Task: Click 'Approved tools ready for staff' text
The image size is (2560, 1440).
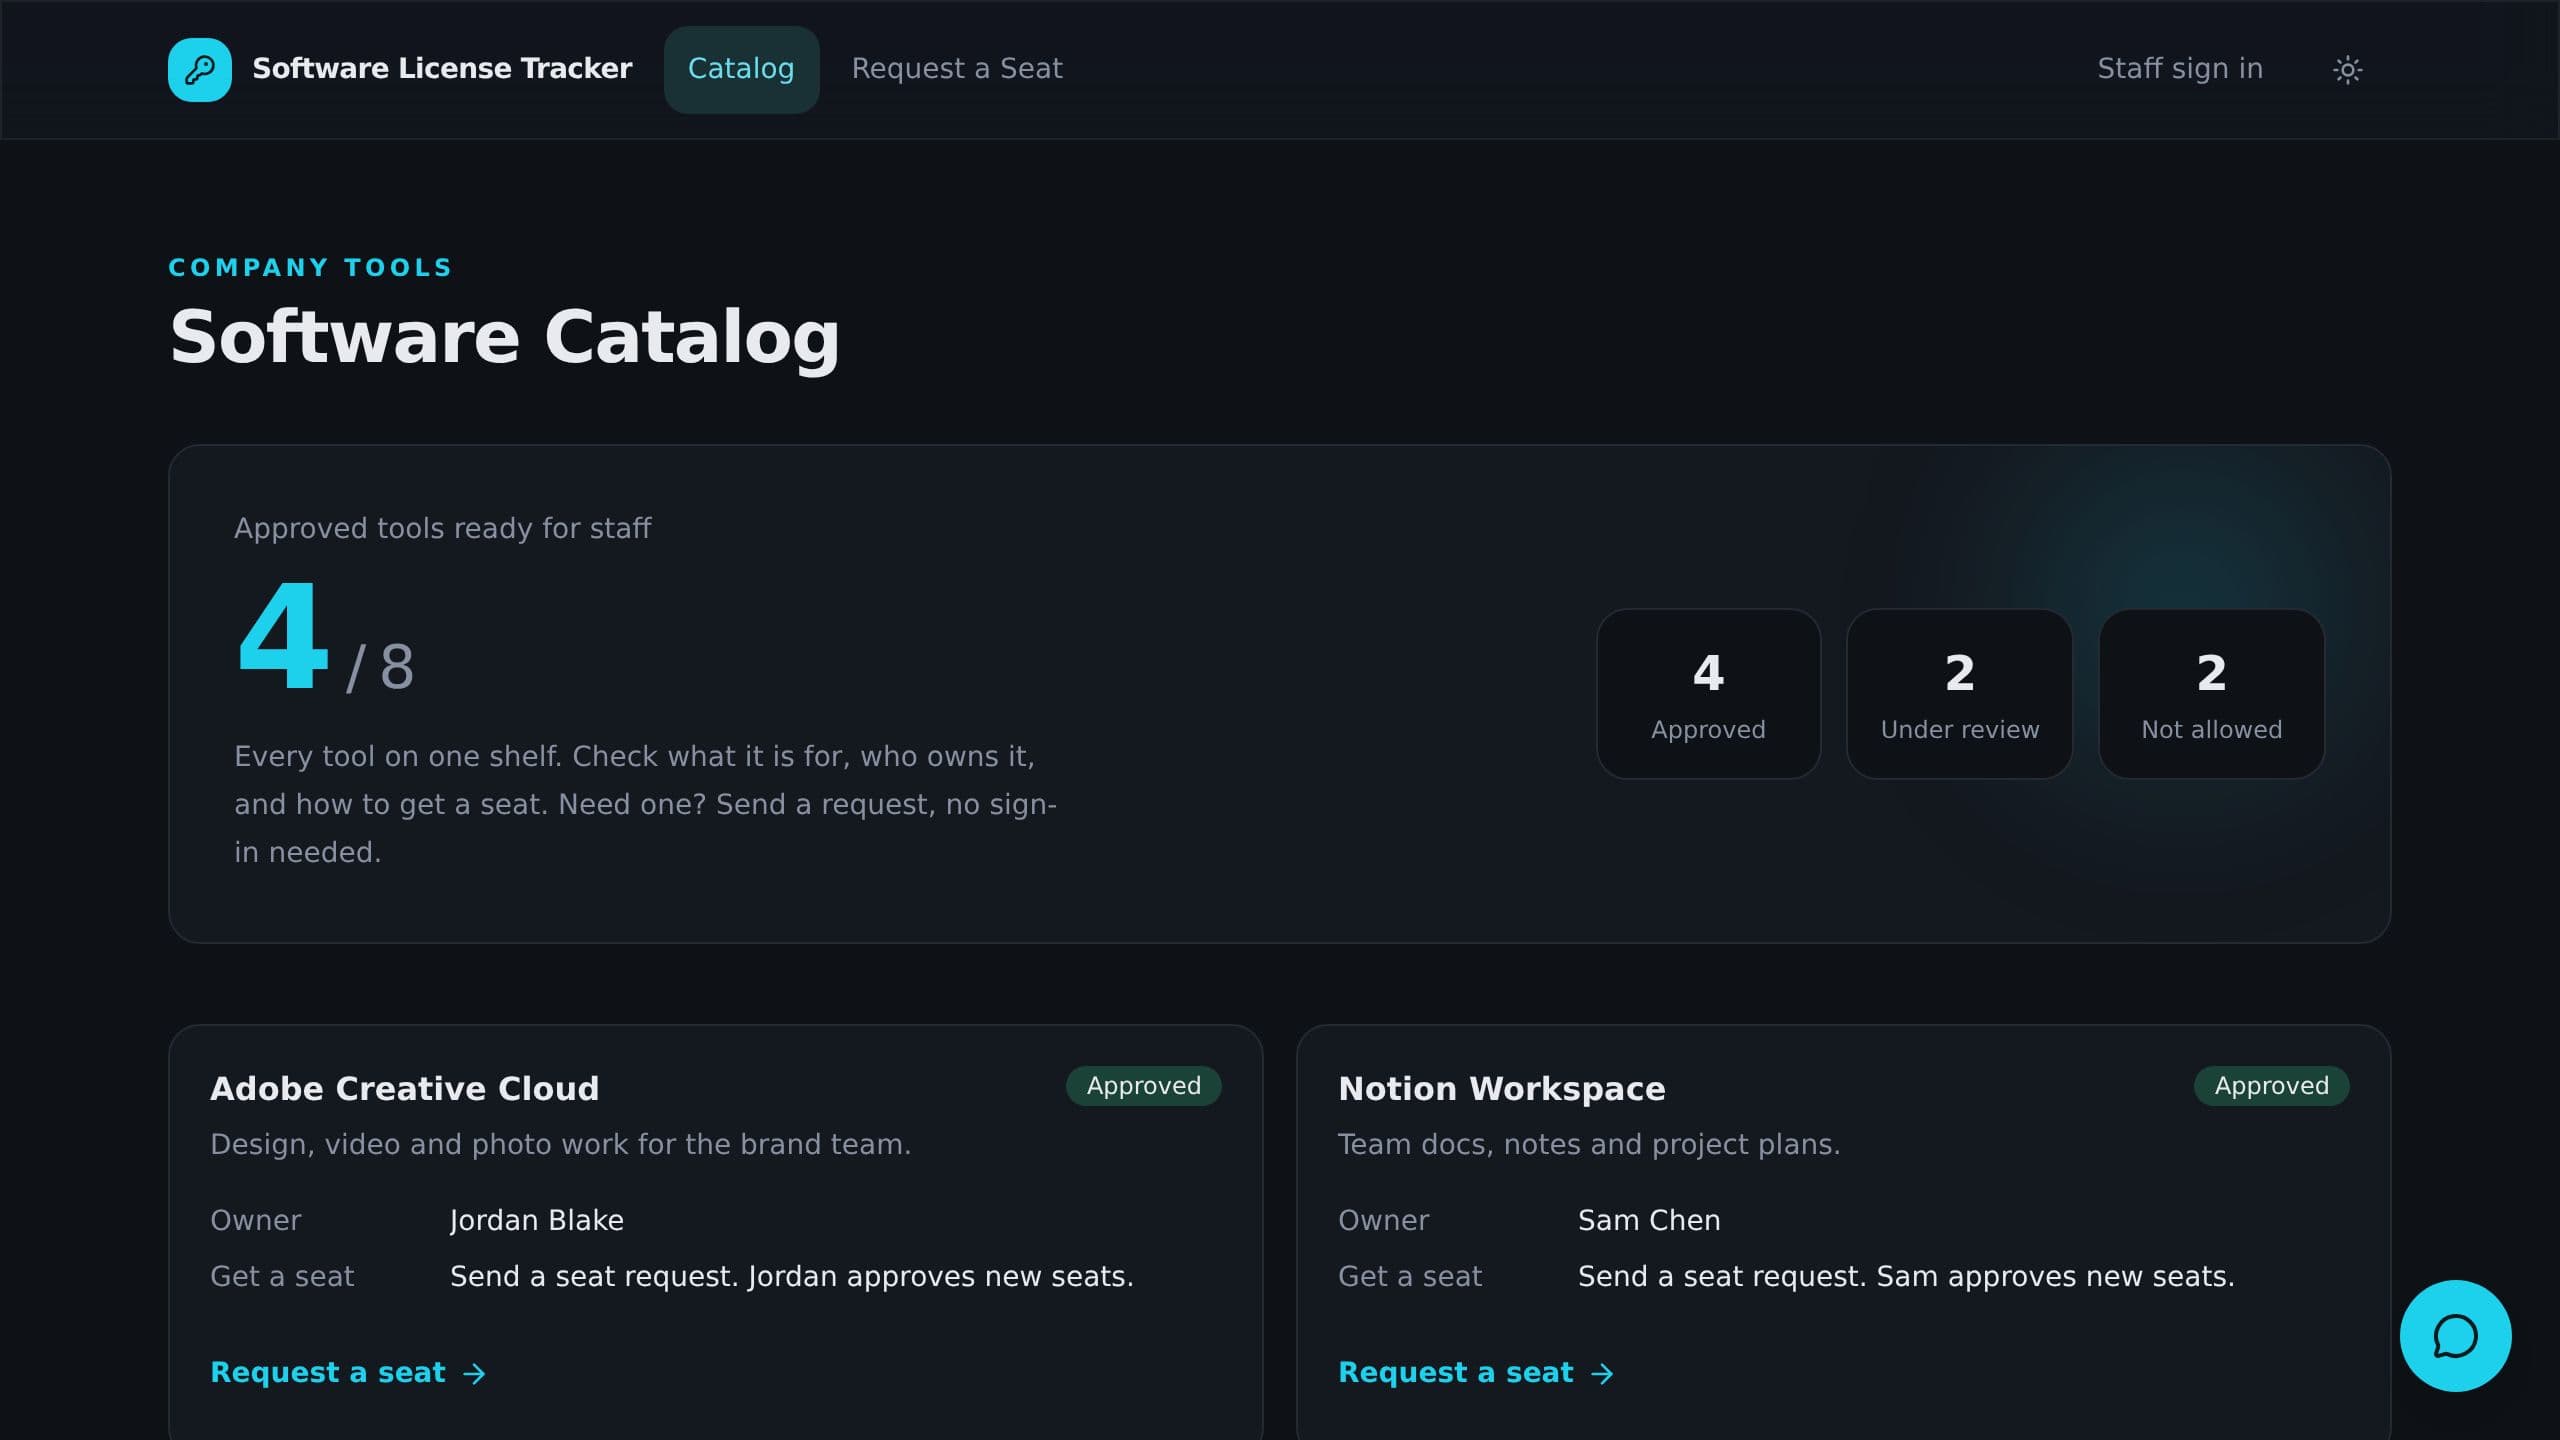Action: (442, 528)
